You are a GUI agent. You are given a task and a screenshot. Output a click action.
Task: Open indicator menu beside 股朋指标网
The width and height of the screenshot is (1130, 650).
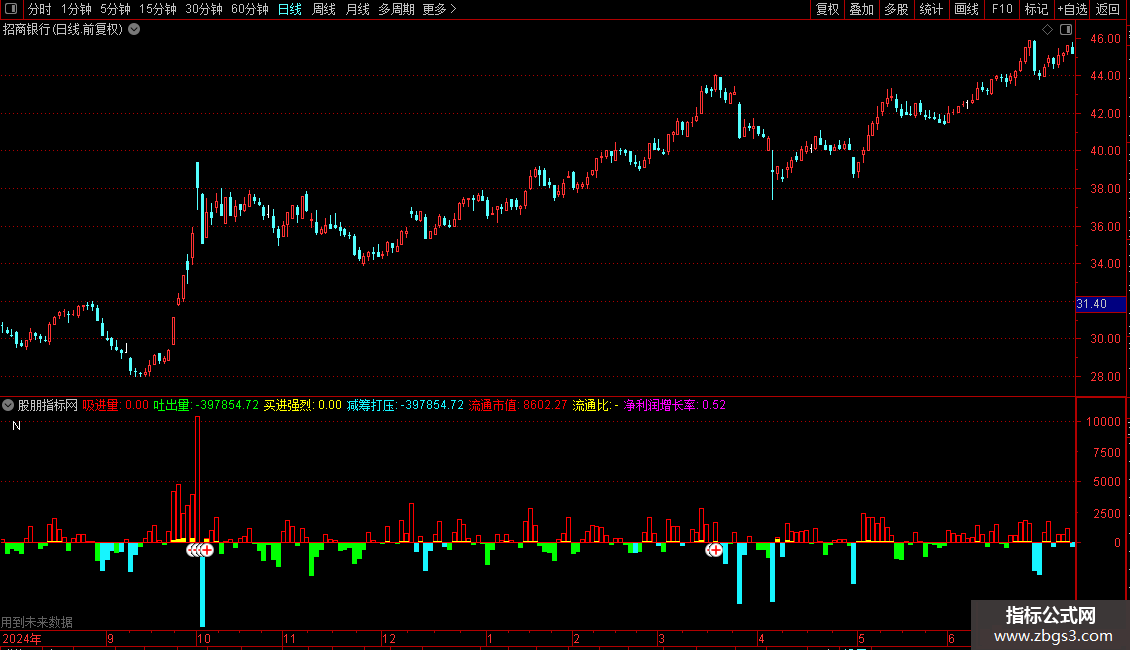[8, 405]
